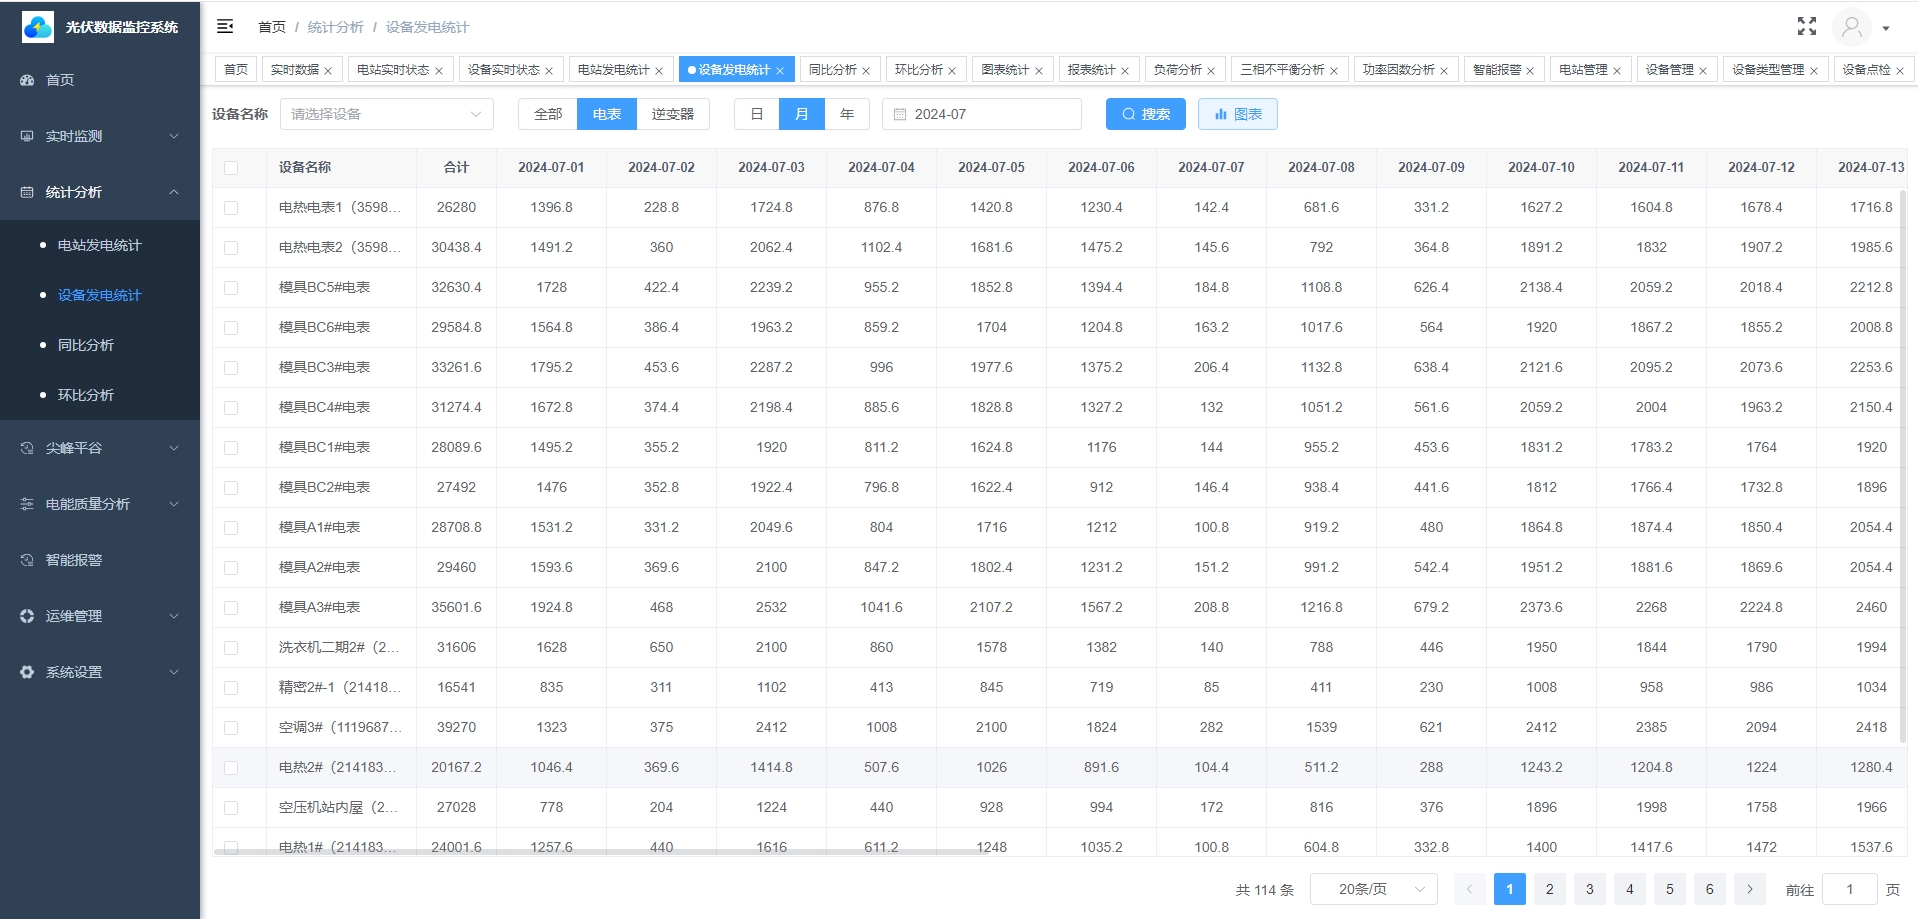Viewport: 1918px width, 919px height.
Task: Filter by 逆变器 device type
Action: coord(673,114)
